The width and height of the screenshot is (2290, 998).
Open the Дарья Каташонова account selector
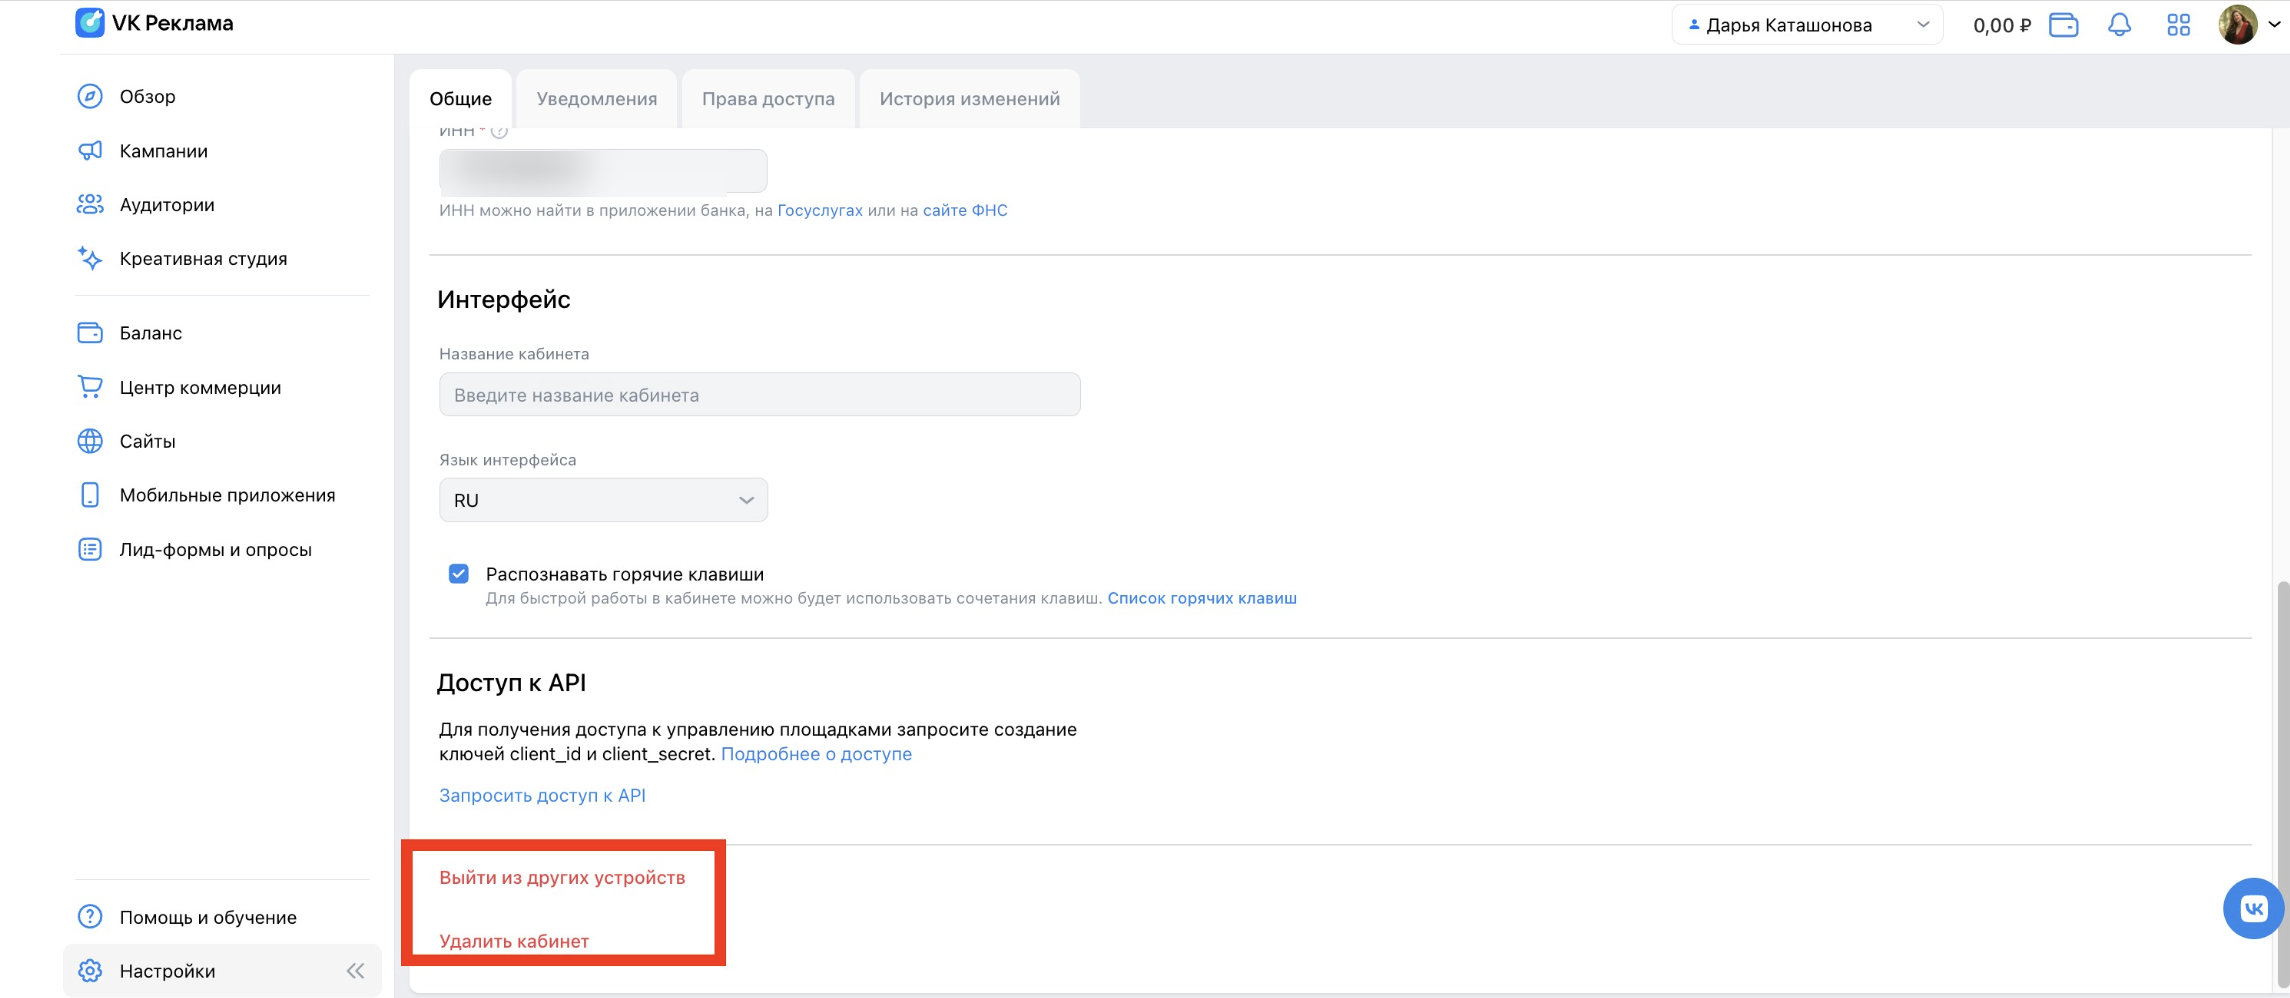(1807, 25)
